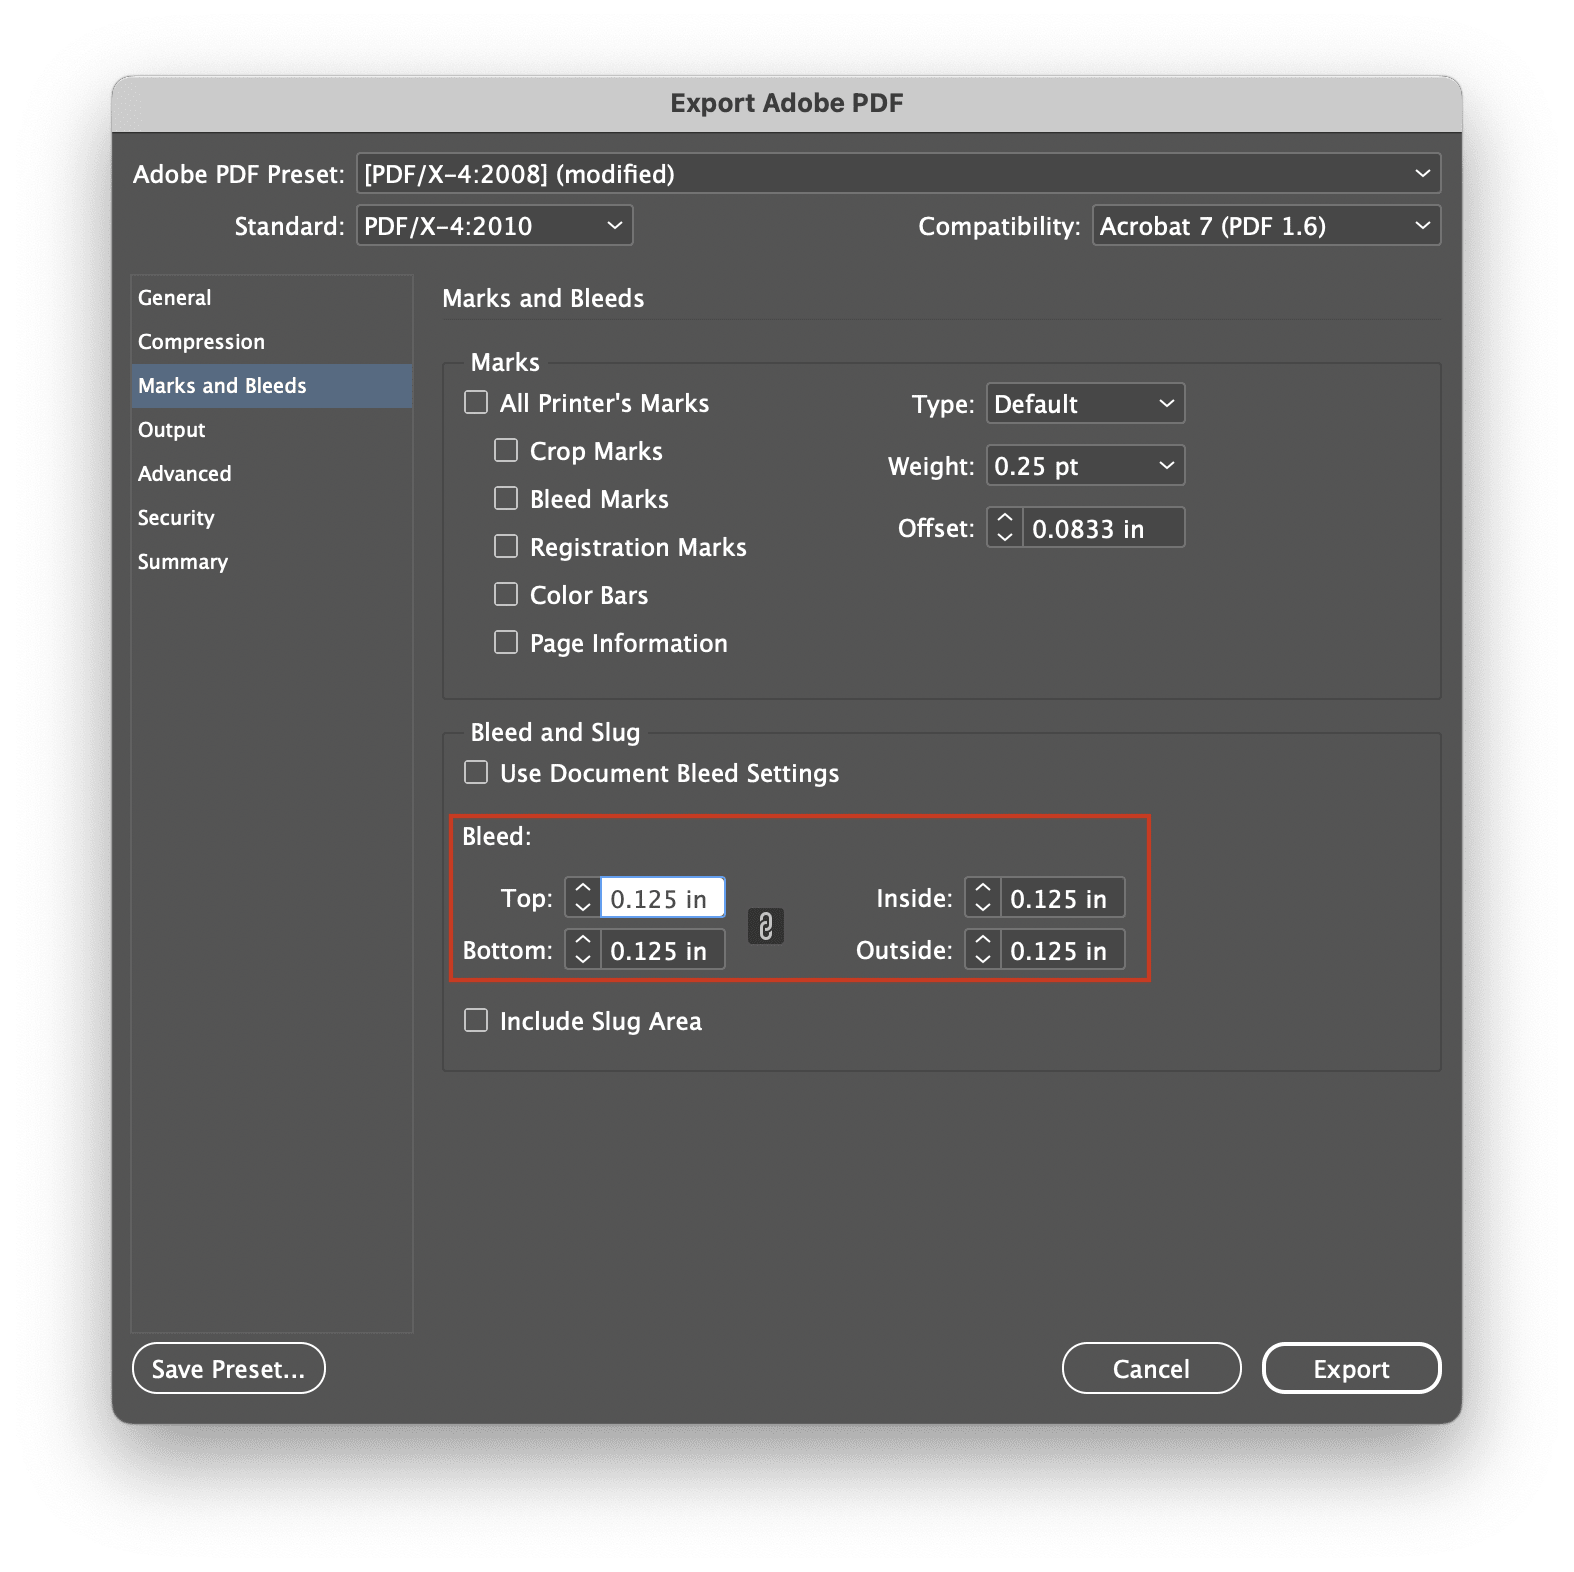1574x1572 pixels.
Task: Select the General section
Action: click(x=271, y=297)
